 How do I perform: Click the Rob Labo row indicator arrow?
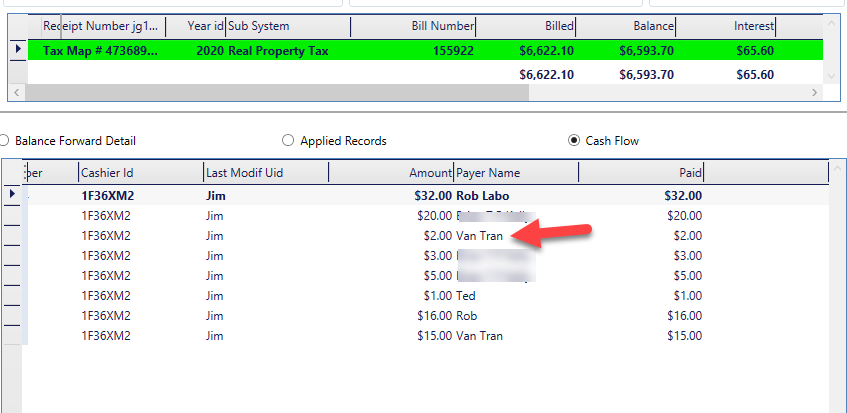[x=12, y=194]
